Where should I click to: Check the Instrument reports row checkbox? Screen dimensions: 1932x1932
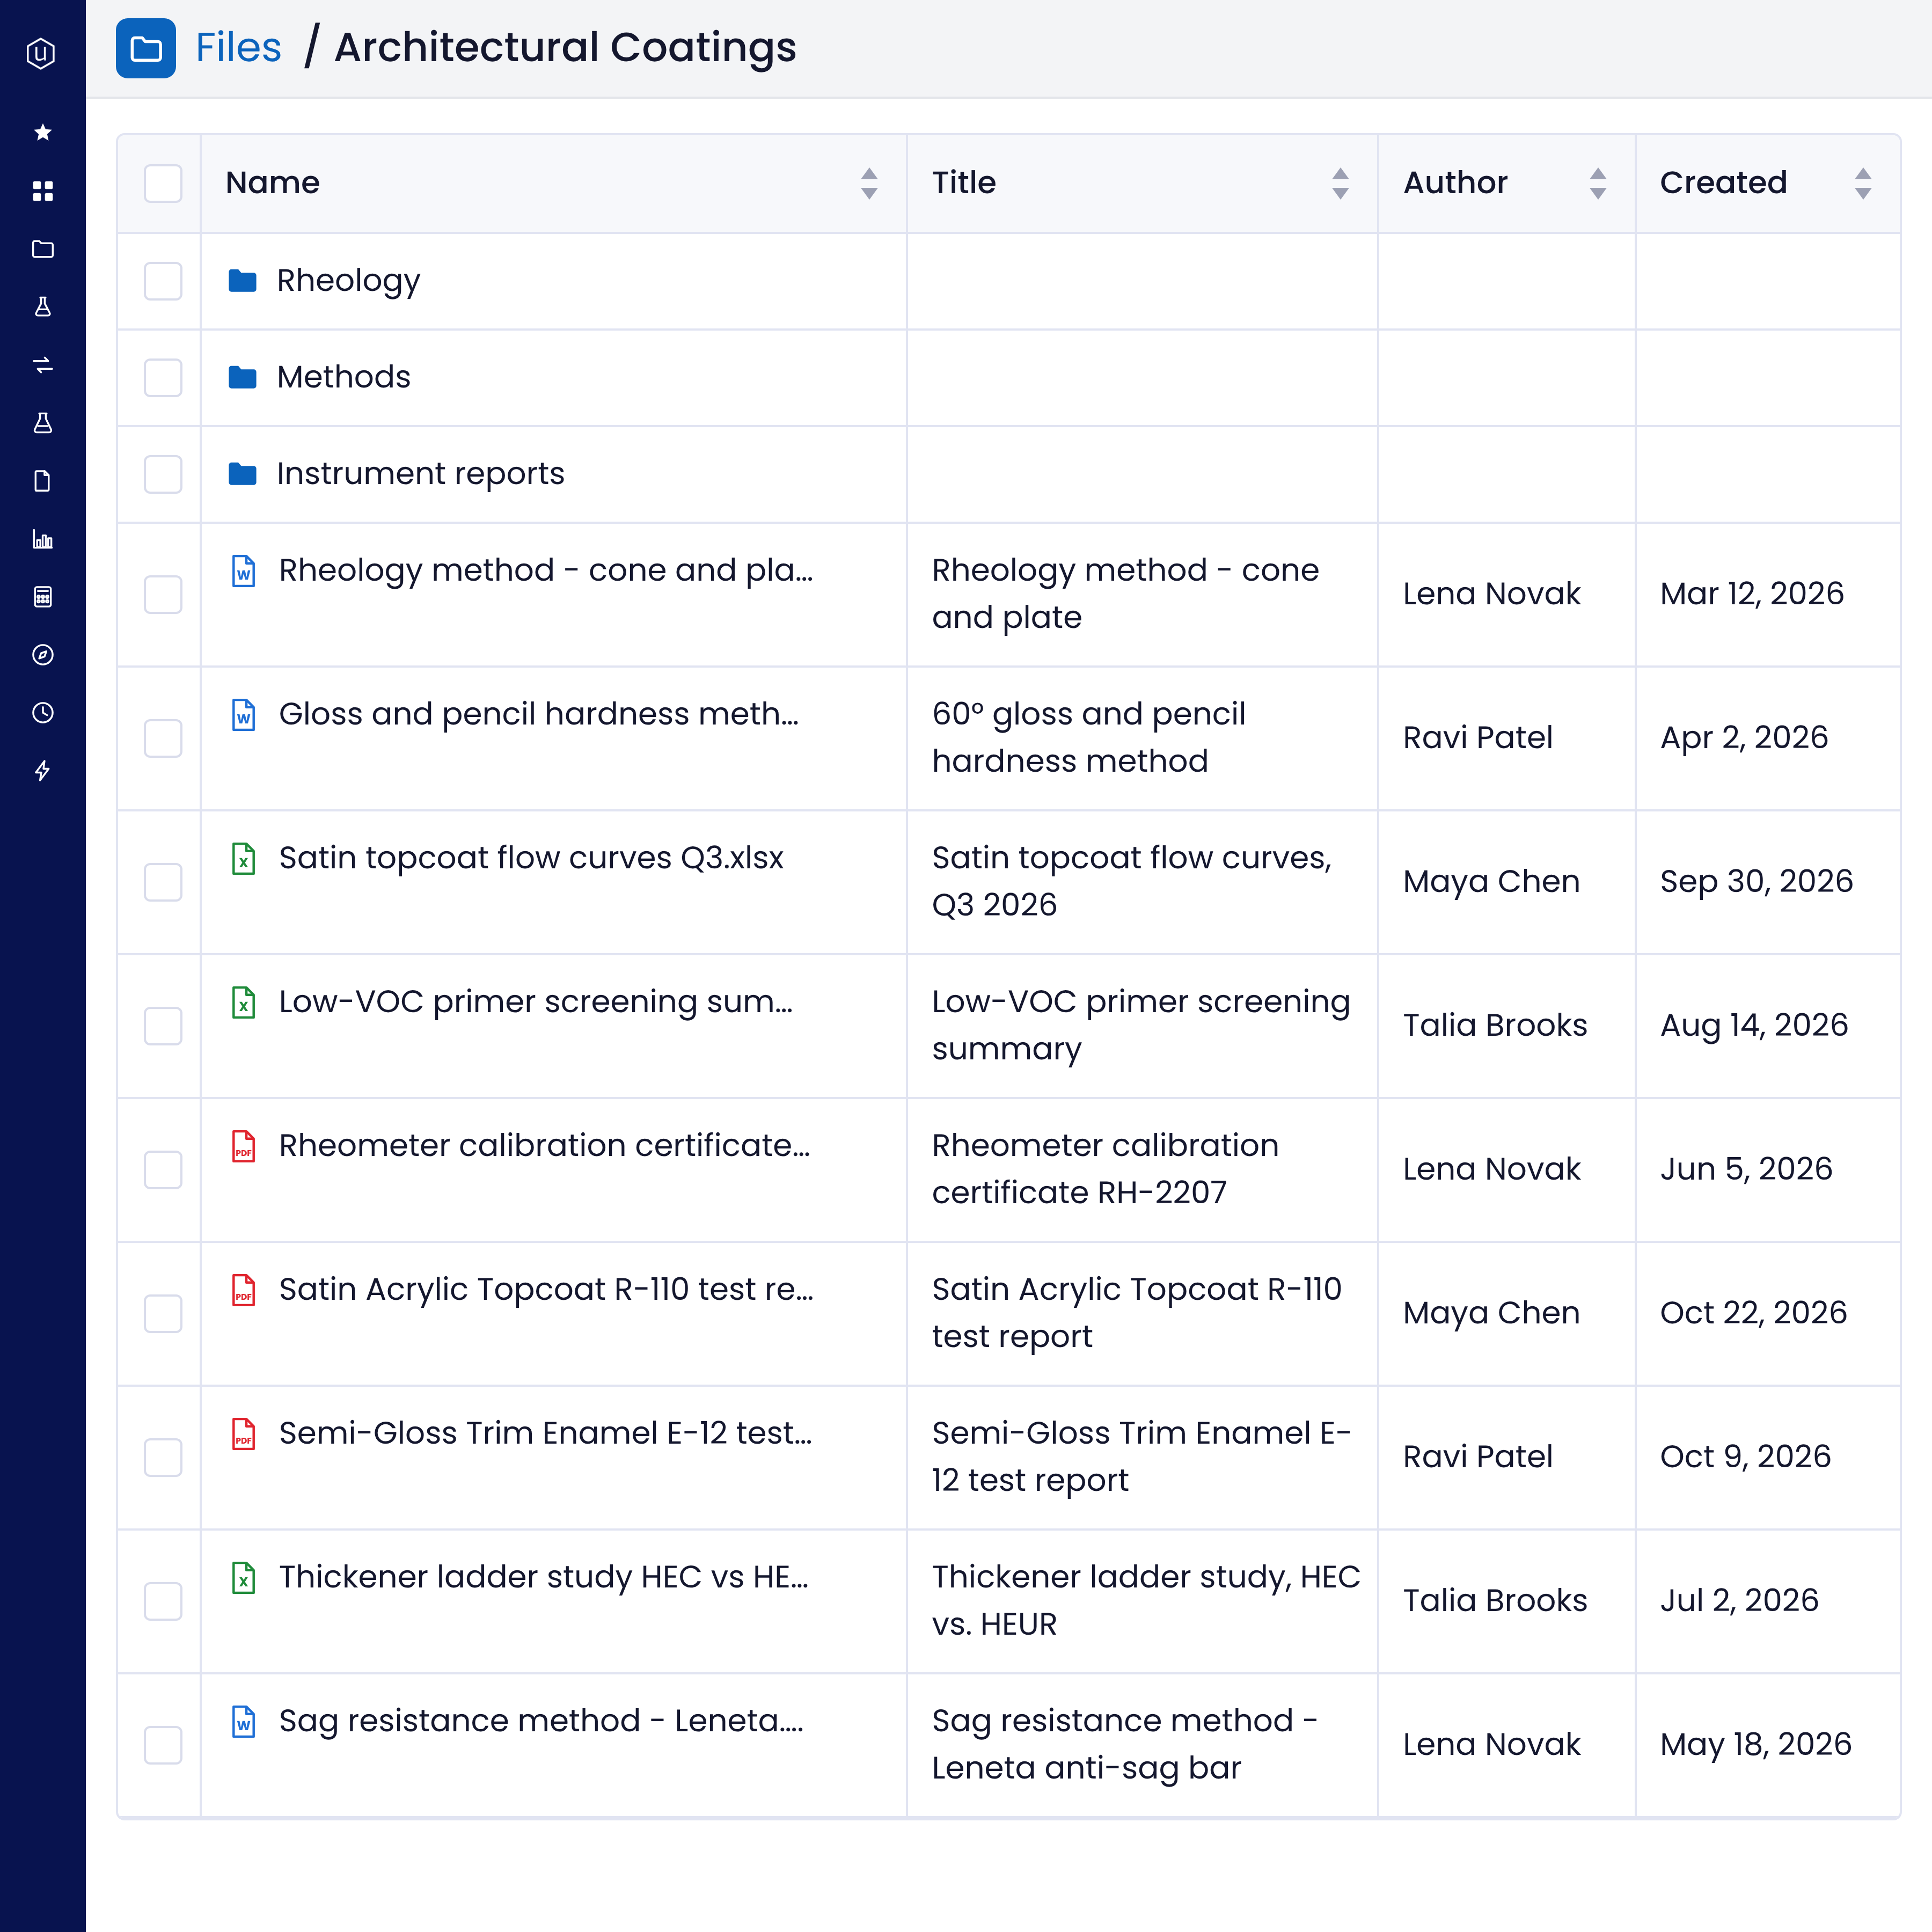163,474
